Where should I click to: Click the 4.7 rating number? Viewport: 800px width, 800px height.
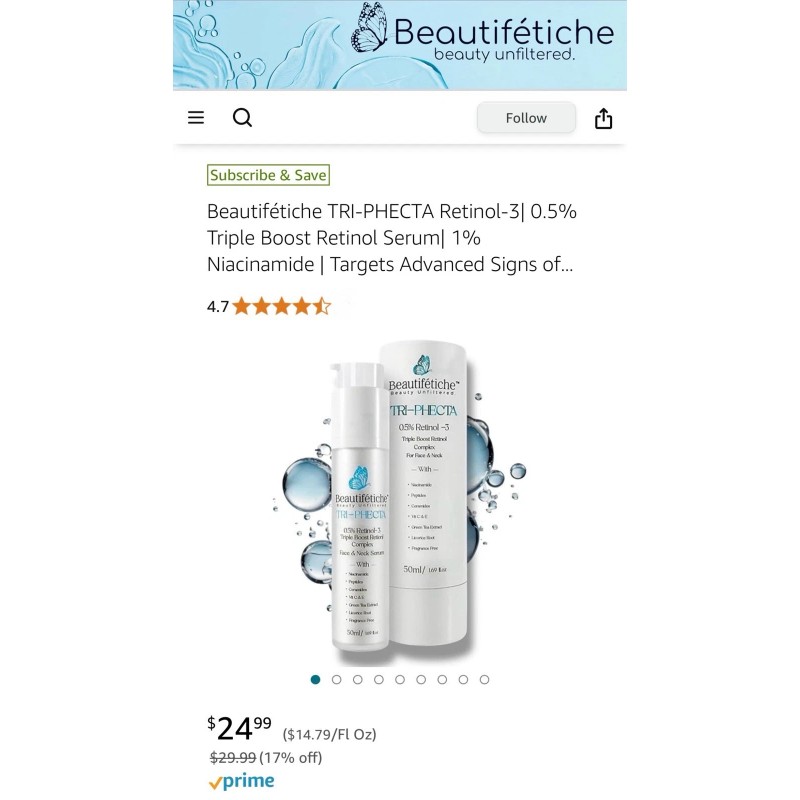click(218, 307)
